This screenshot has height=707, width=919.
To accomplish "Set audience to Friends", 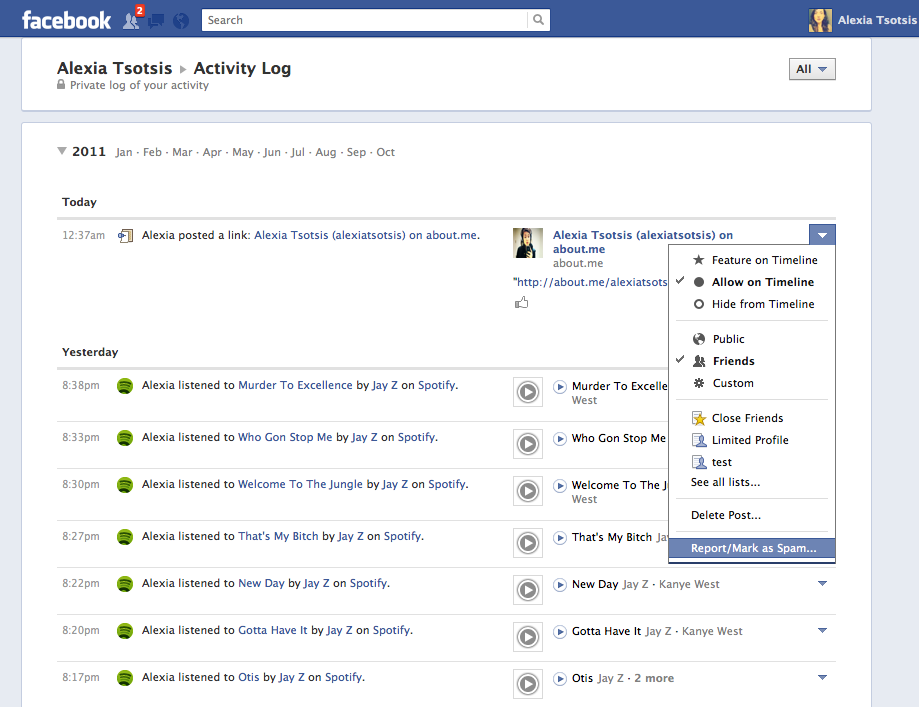I will tap(752, 361).
